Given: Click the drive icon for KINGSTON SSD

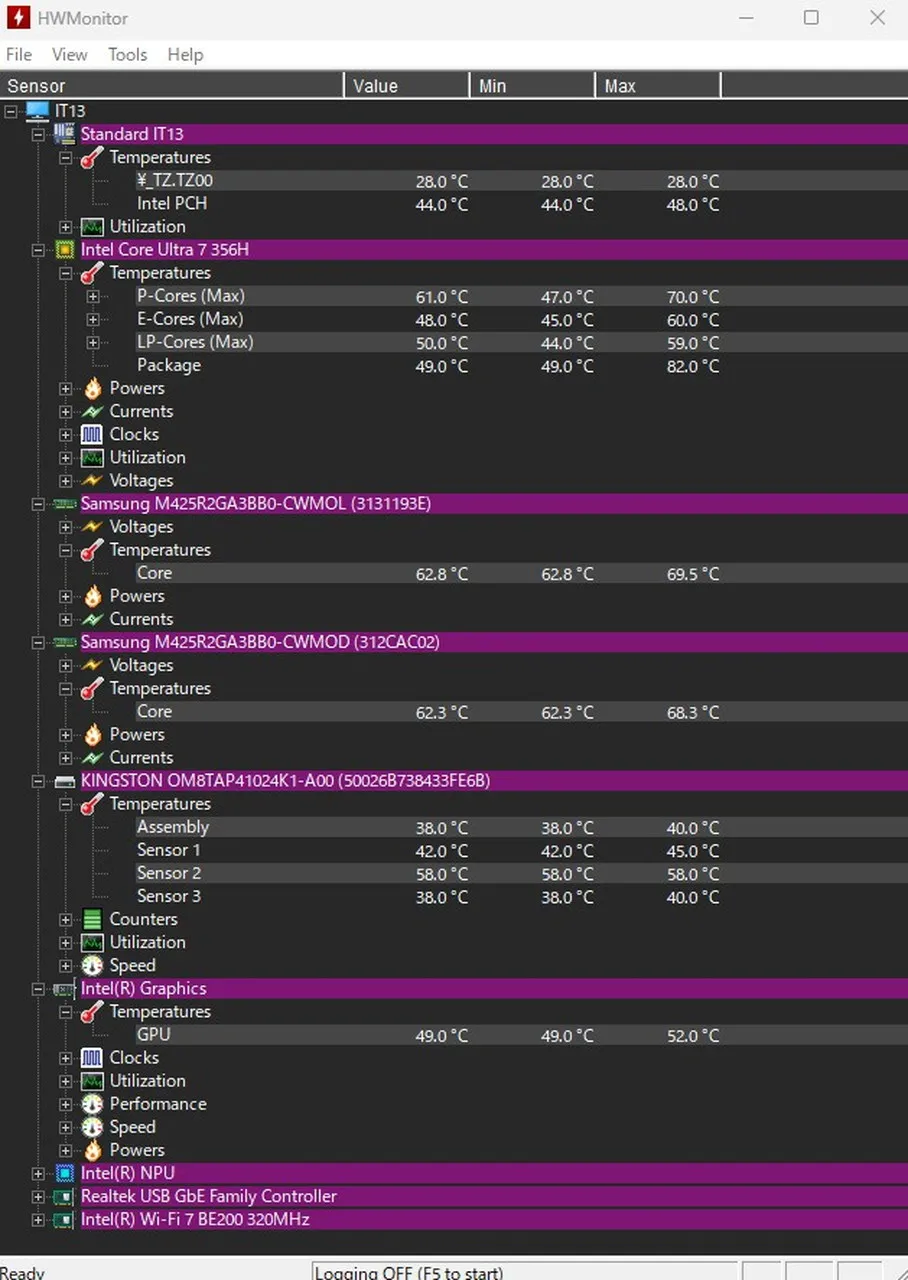Looking at the screenshot, I should click(x=64, y=781).
